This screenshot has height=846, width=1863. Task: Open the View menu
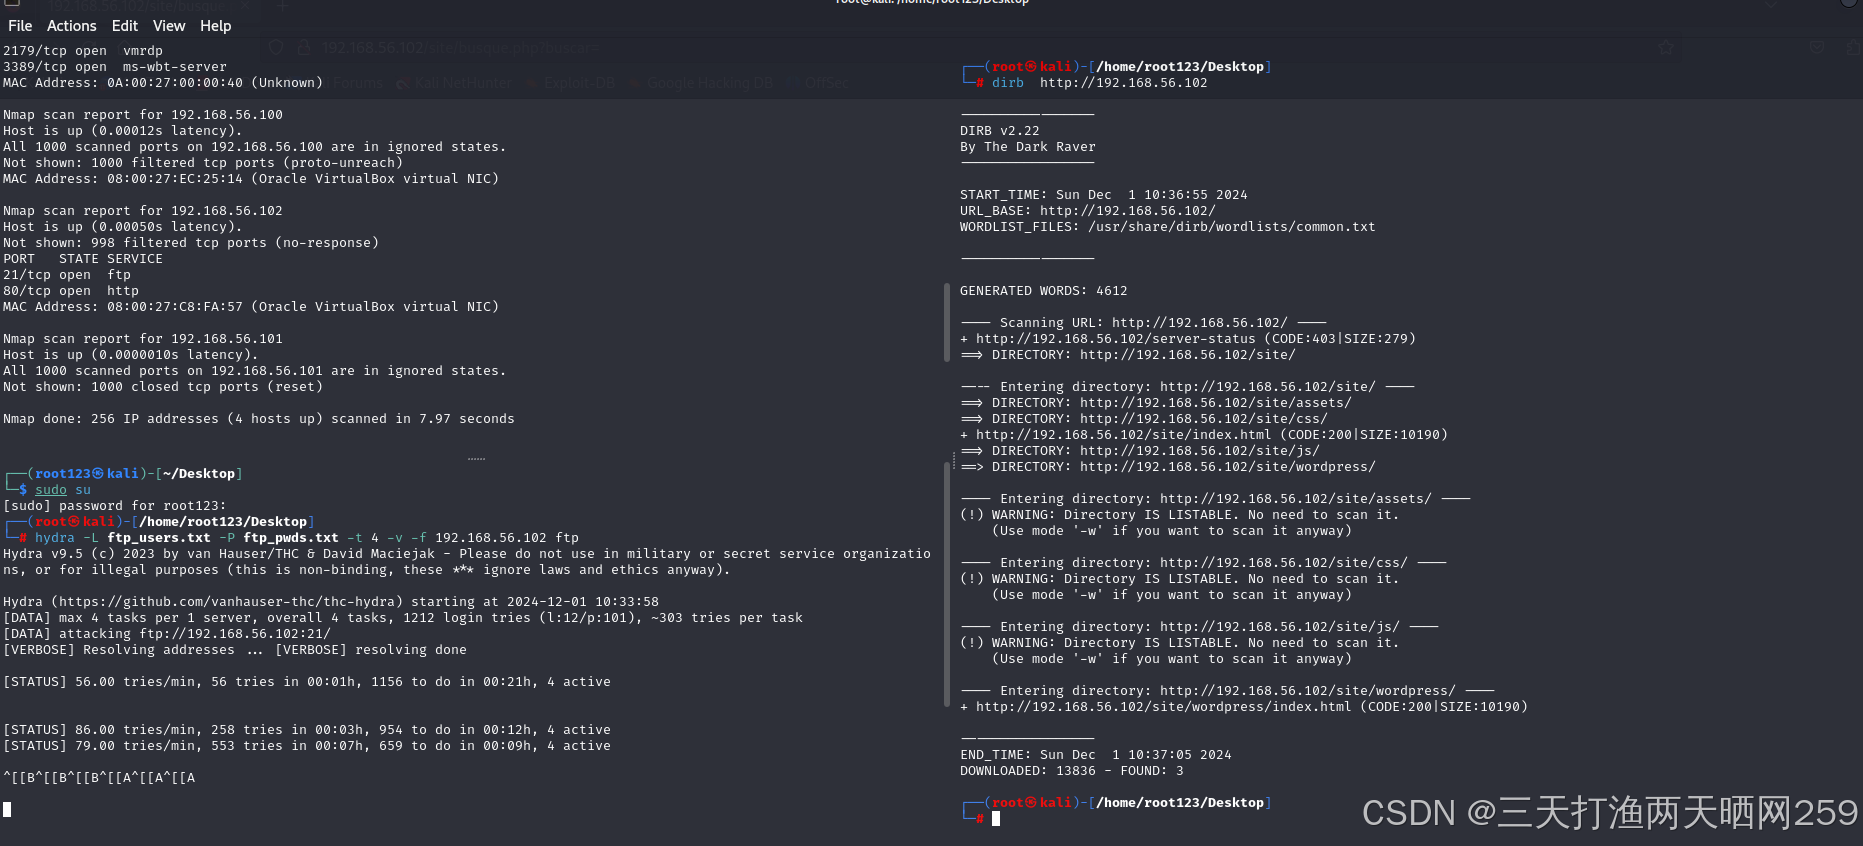coord(169,26)
